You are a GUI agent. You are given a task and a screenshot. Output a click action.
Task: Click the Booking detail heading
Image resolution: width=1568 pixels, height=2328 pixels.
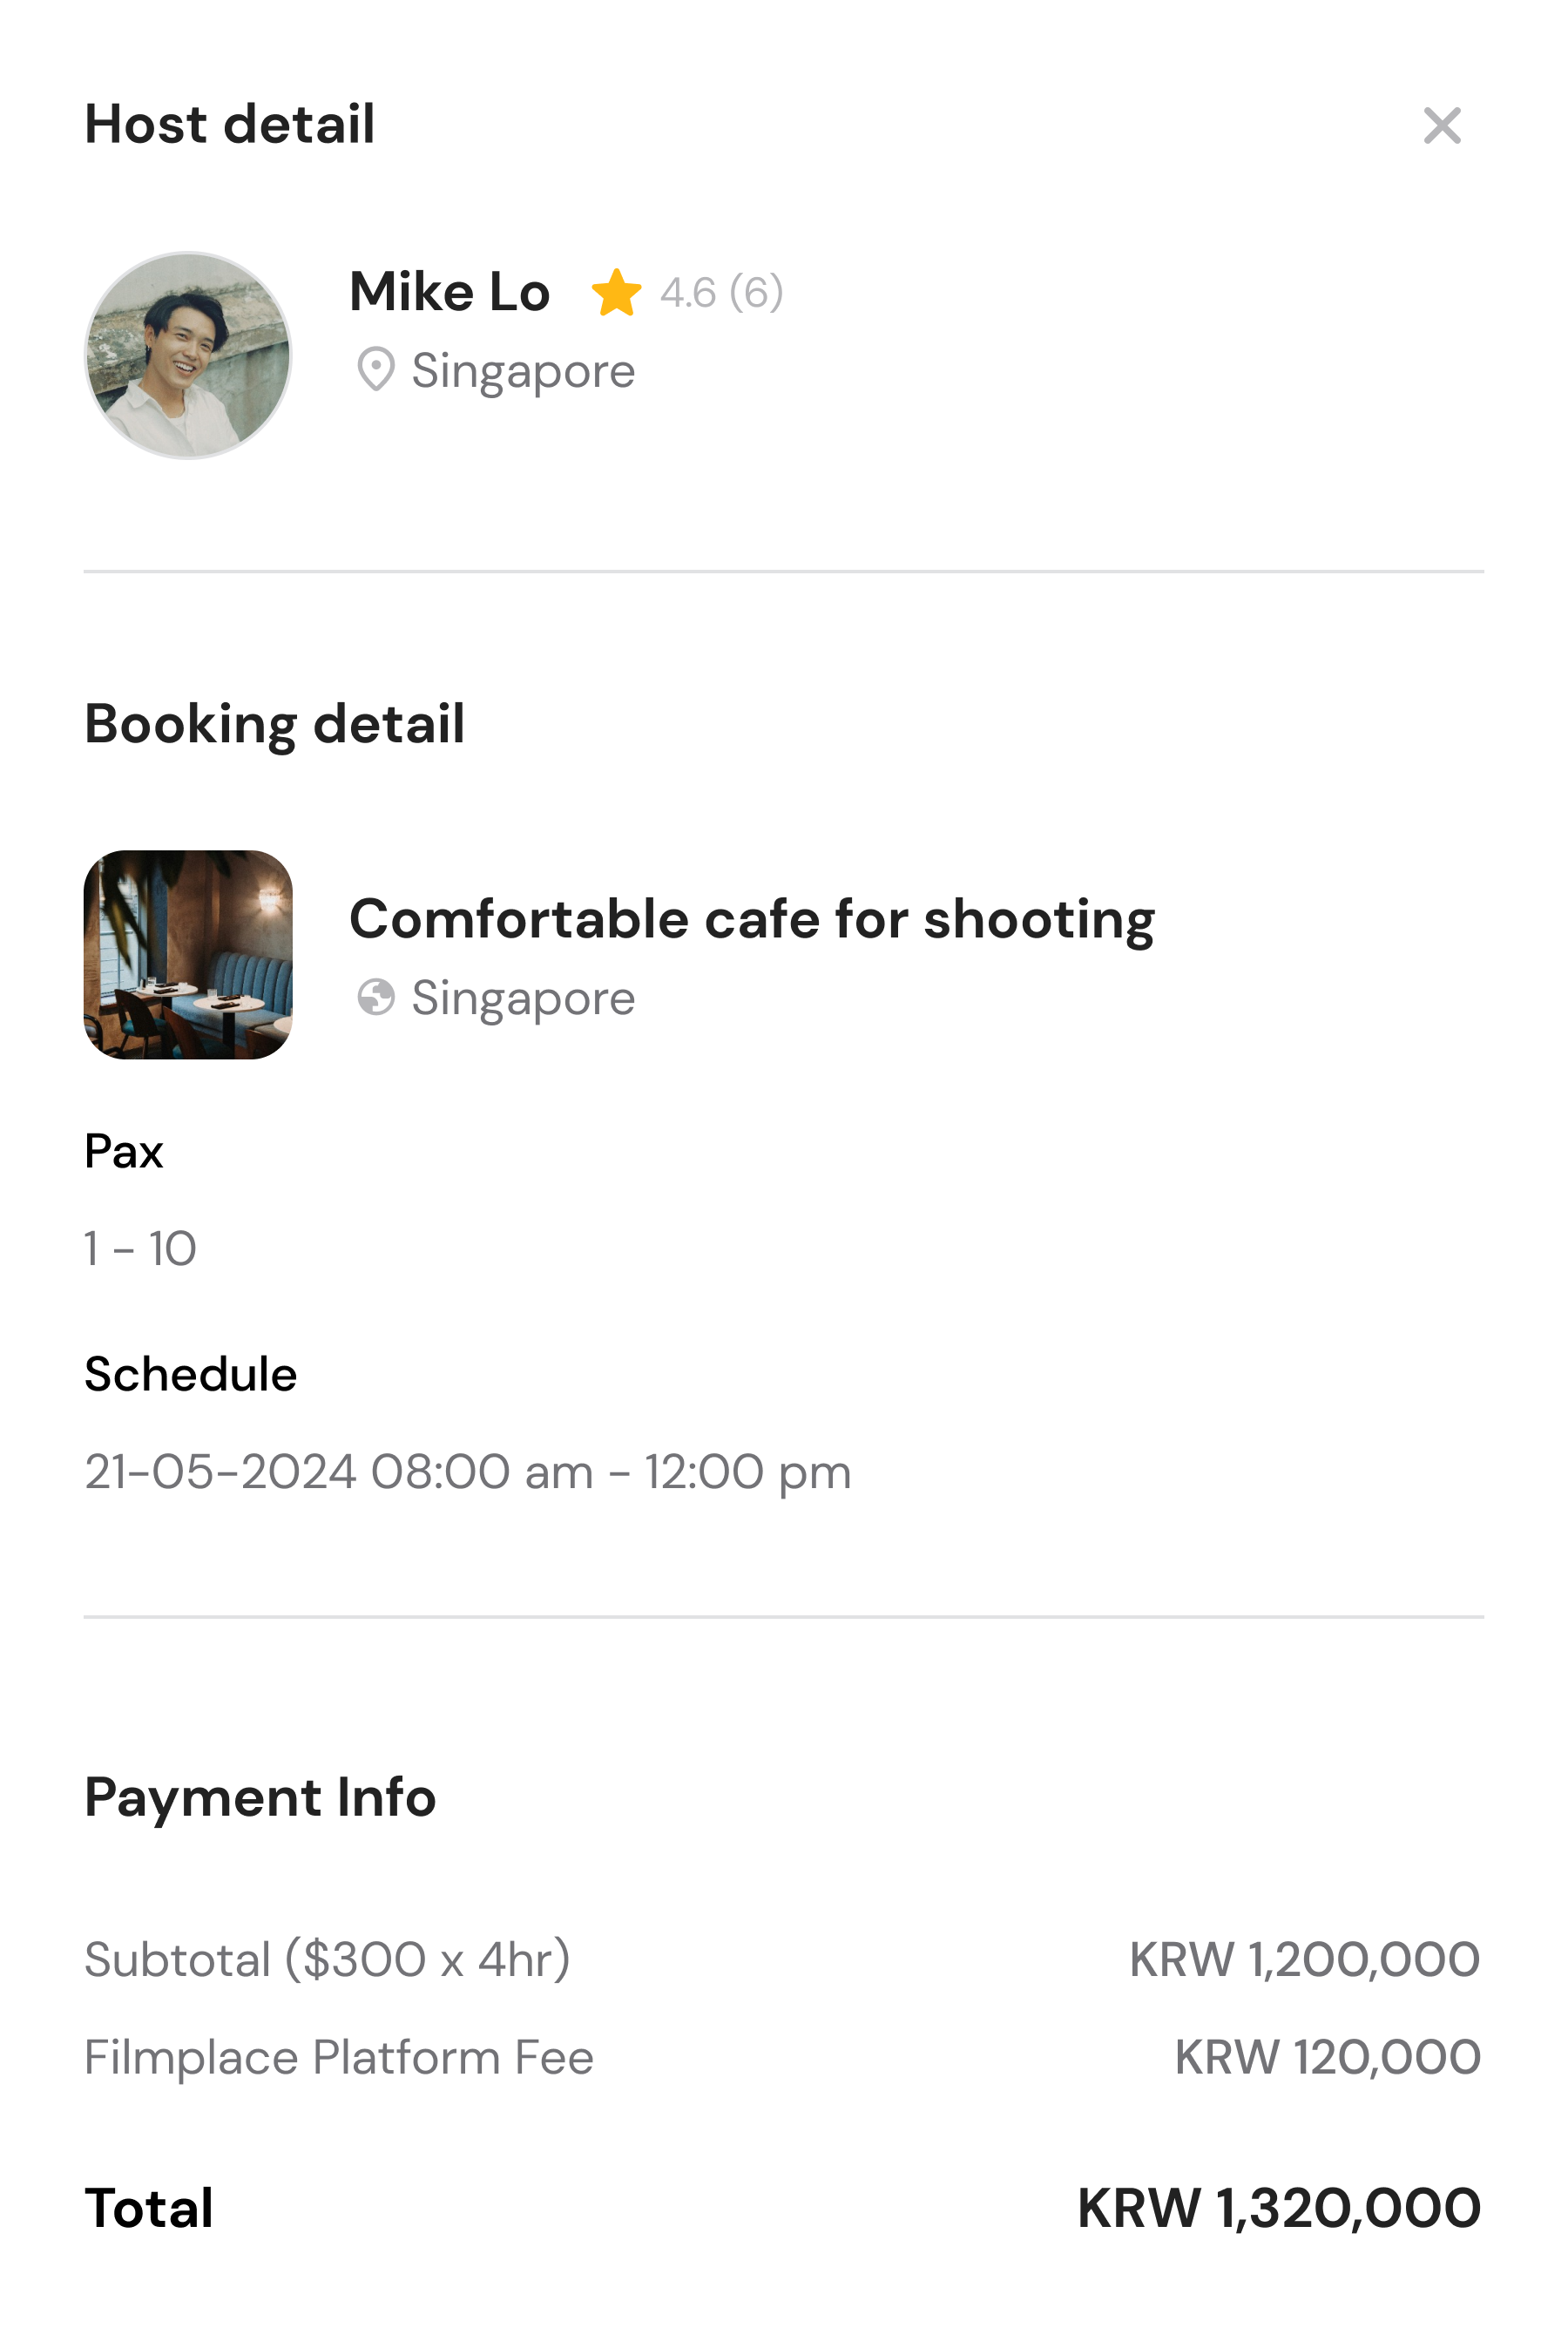click(x=275, y=725)
